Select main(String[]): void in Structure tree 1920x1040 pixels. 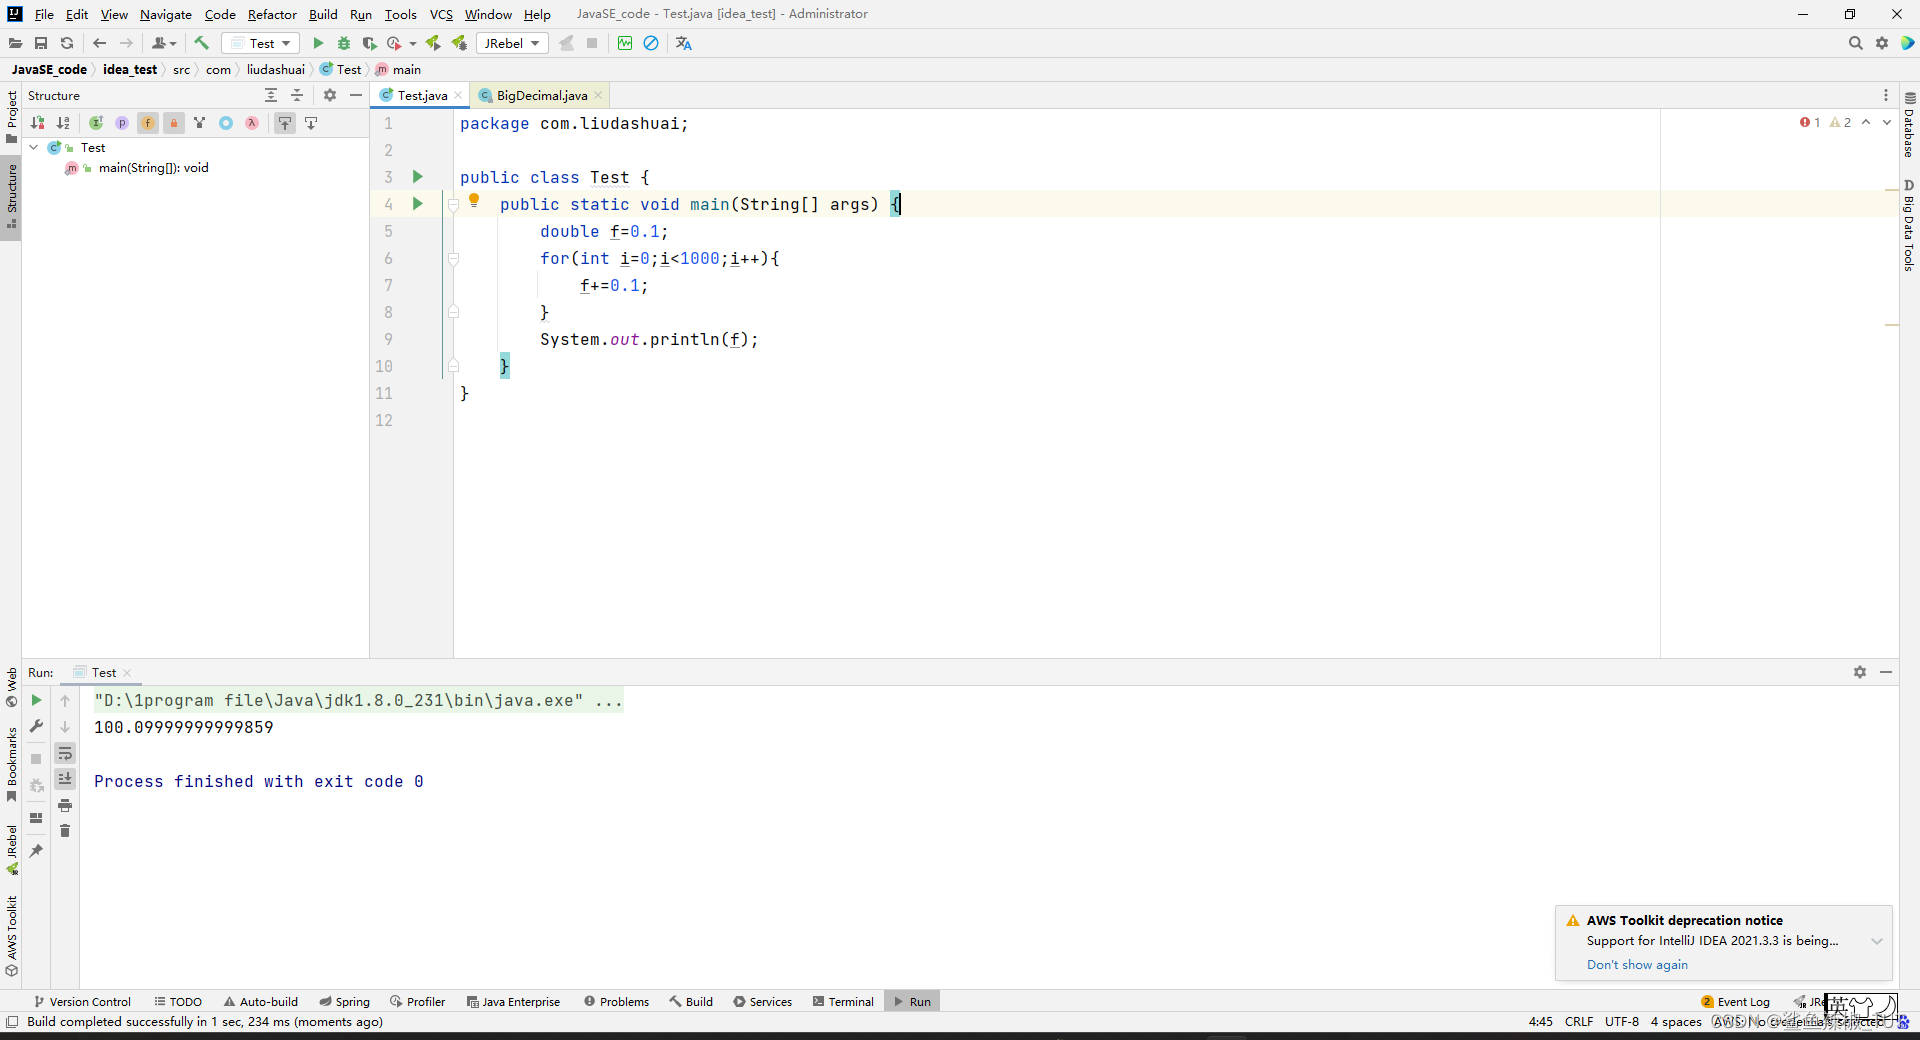point(153,167)
